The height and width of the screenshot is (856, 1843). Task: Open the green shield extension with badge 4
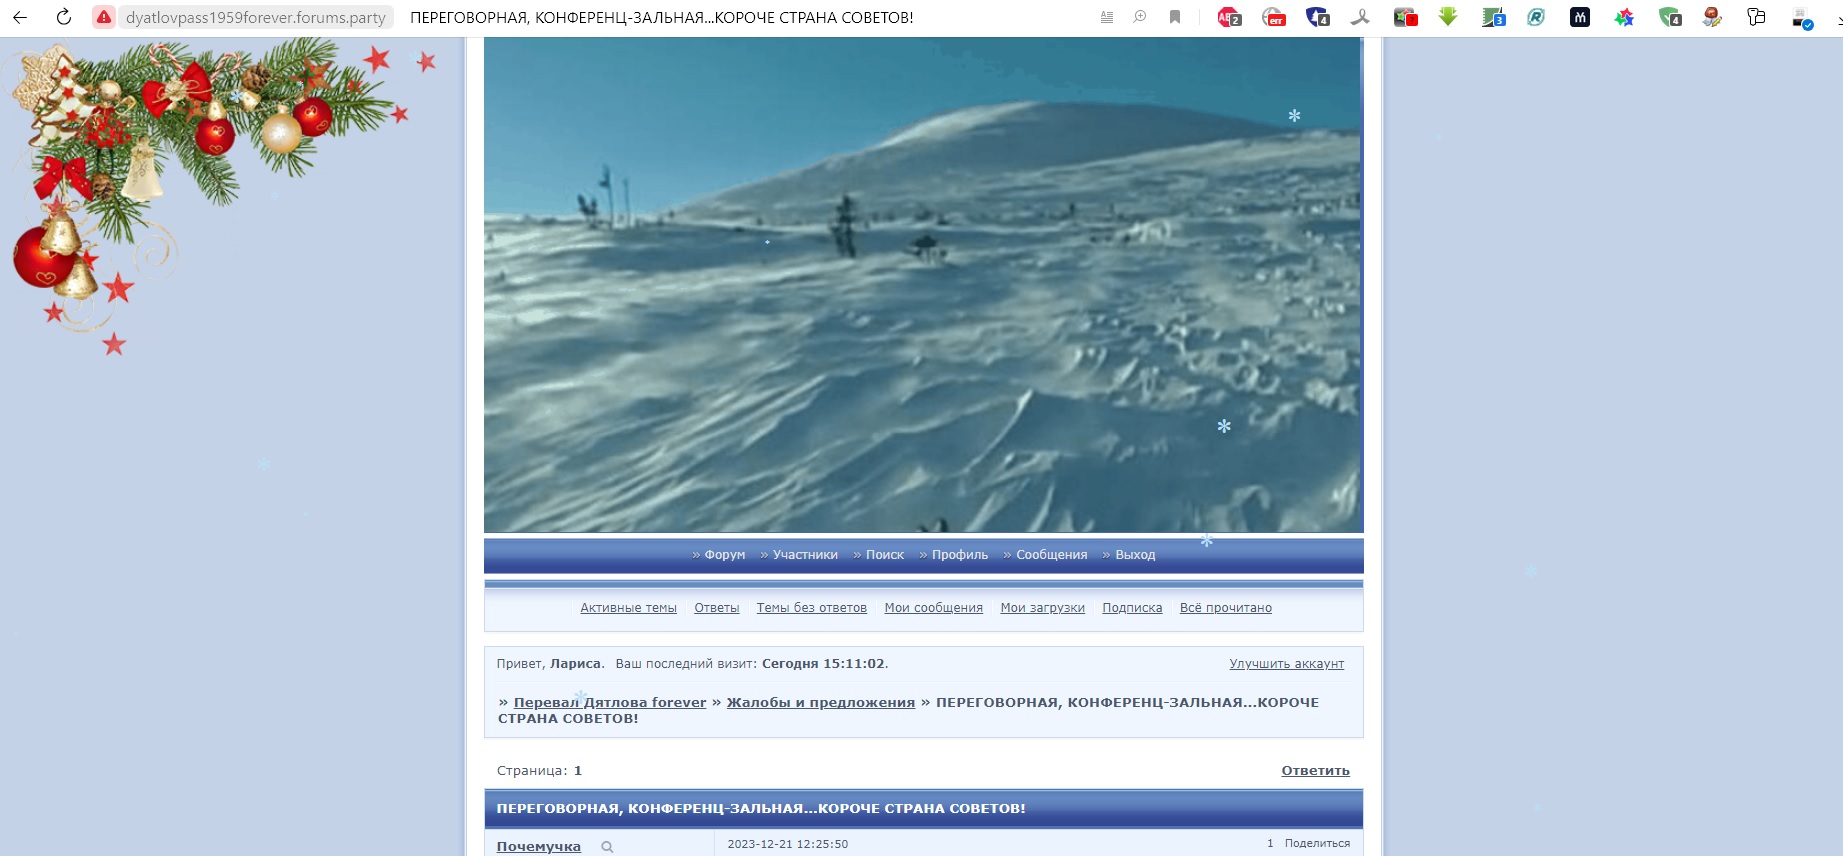click(1669, 17)
